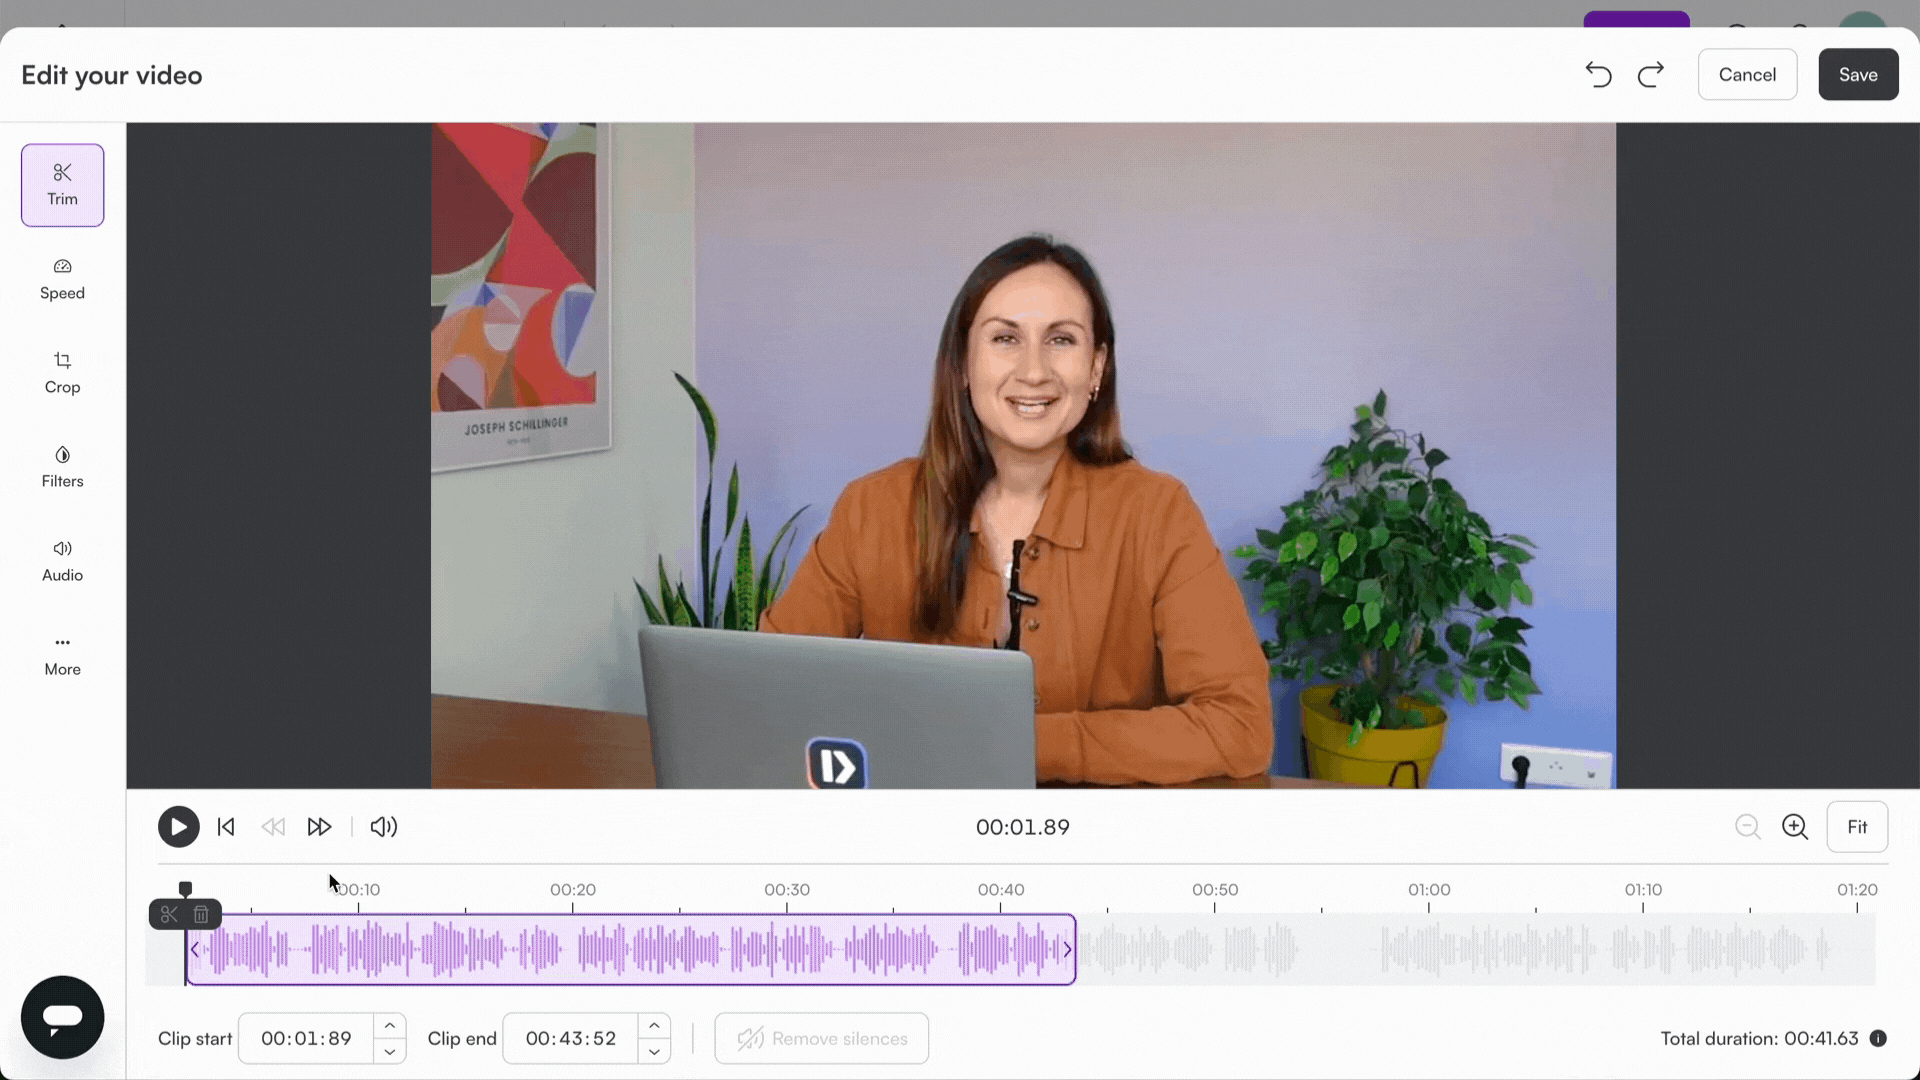Decrease Clip end time with the down stepper
Image resolution: width=1920 pixels, height=1080 pixels.
coord(654,1052)
